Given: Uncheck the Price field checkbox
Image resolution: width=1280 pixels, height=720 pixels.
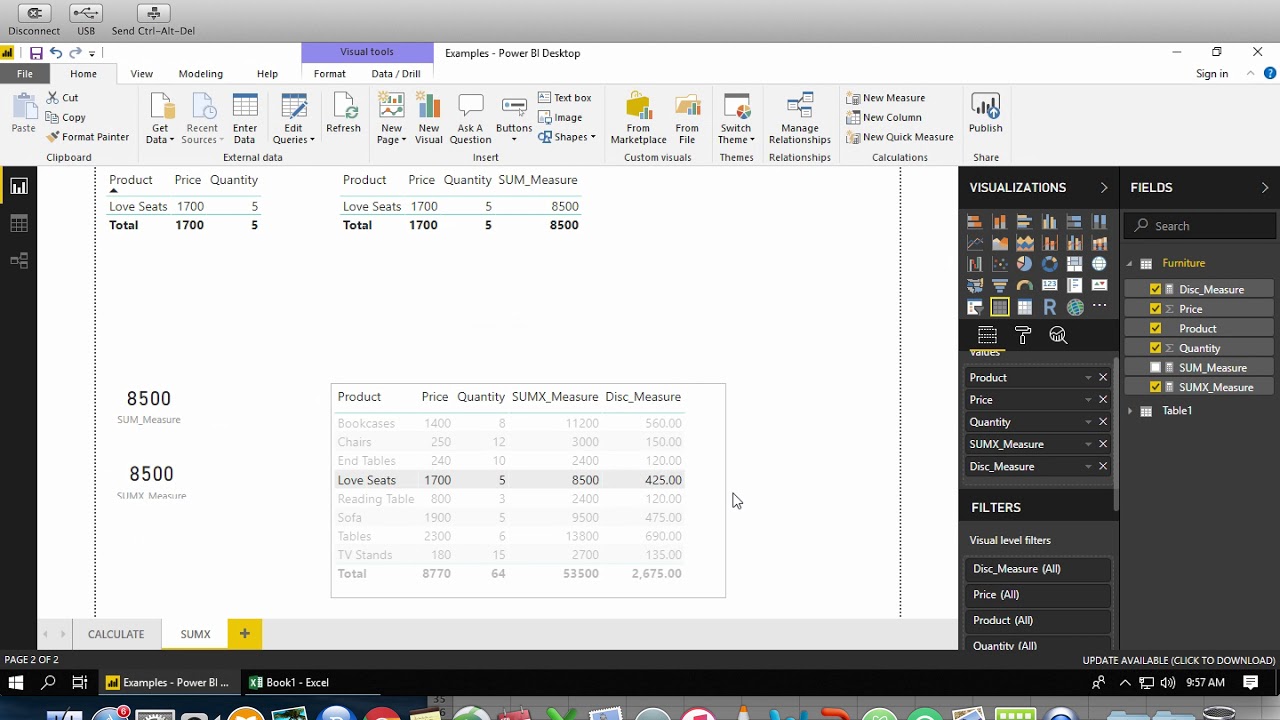Looking at the screenshot, I should (x=1155, y=309).
